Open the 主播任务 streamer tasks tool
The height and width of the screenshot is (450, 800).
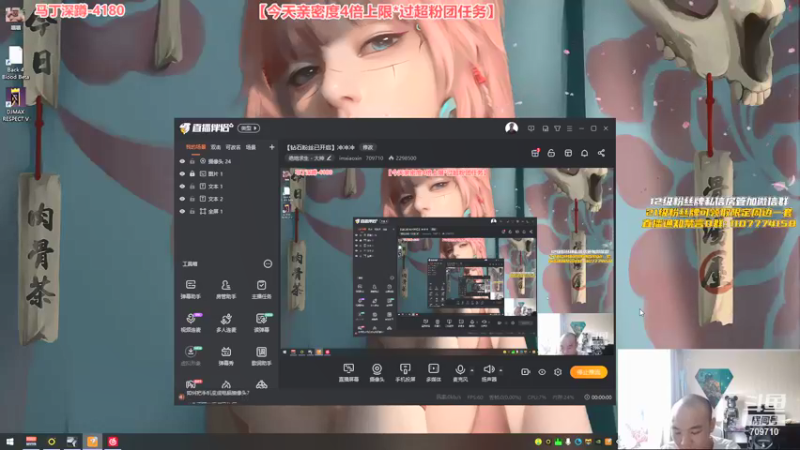[x=261, y=289]
